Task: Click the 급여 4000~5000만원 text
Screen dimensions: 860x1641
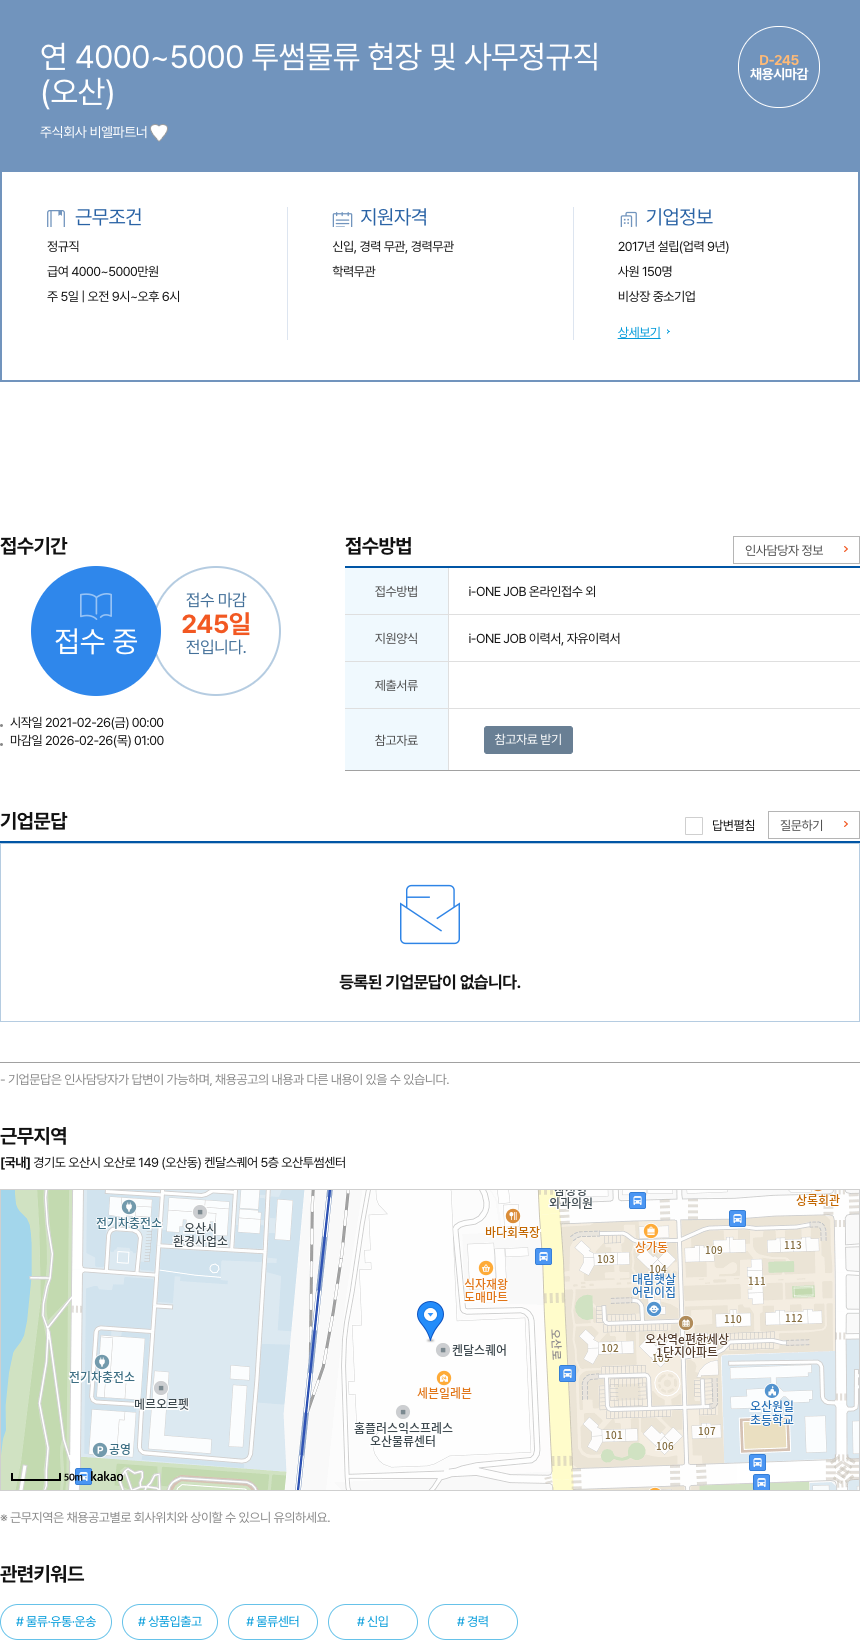Action: coord(103,271)
